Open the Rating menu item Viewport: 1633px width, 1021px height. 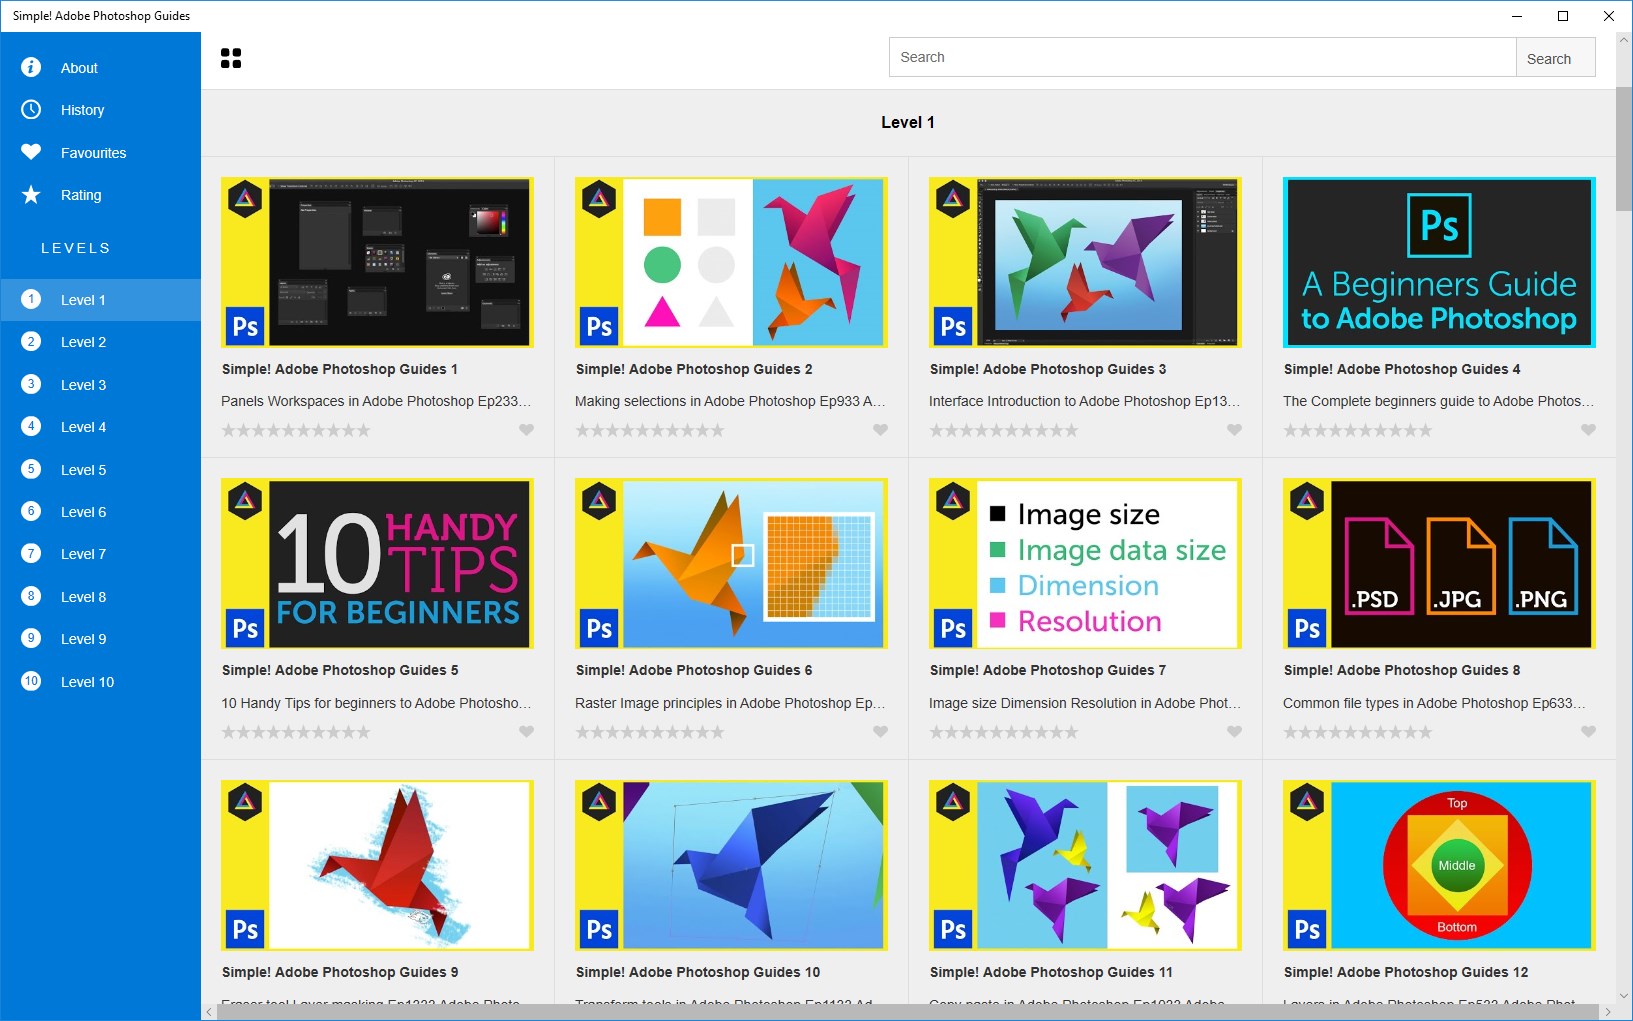click(100, 195)
